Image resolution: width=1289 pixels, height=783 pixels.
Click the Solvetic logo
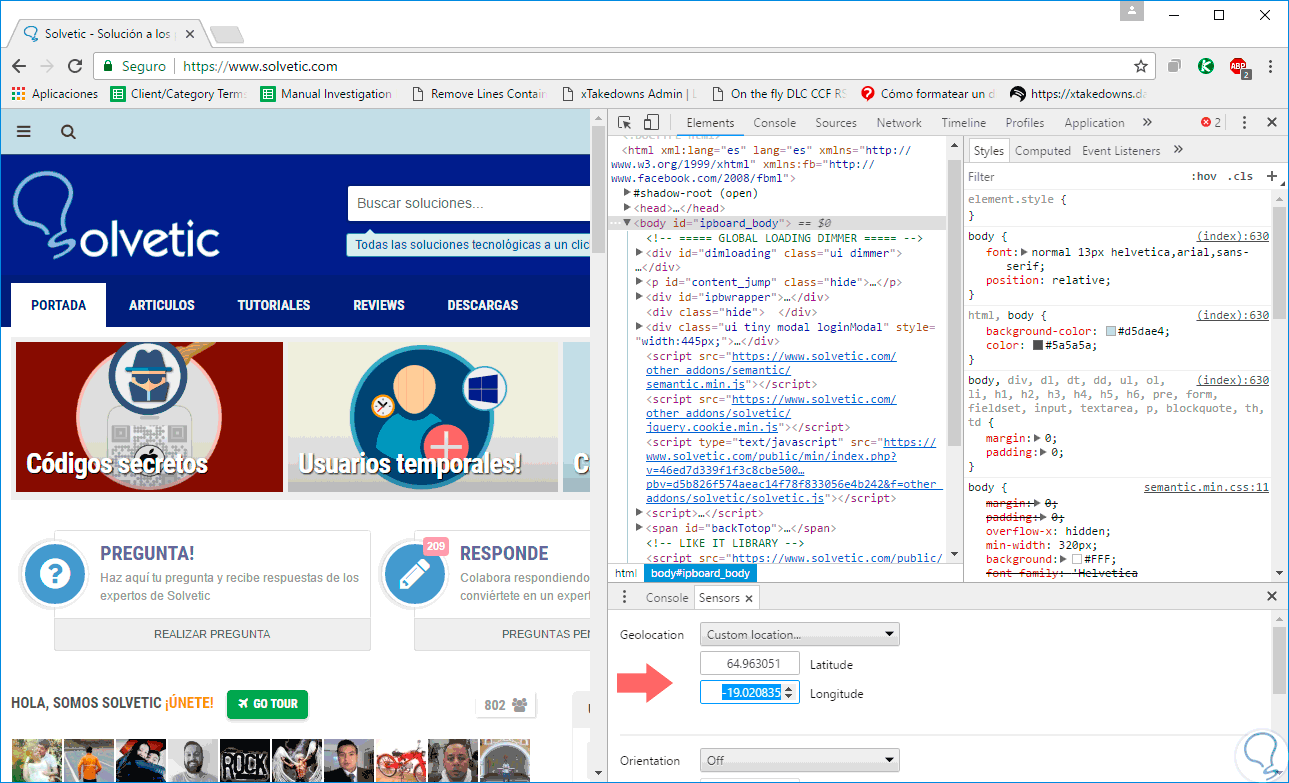coord(116,215)
